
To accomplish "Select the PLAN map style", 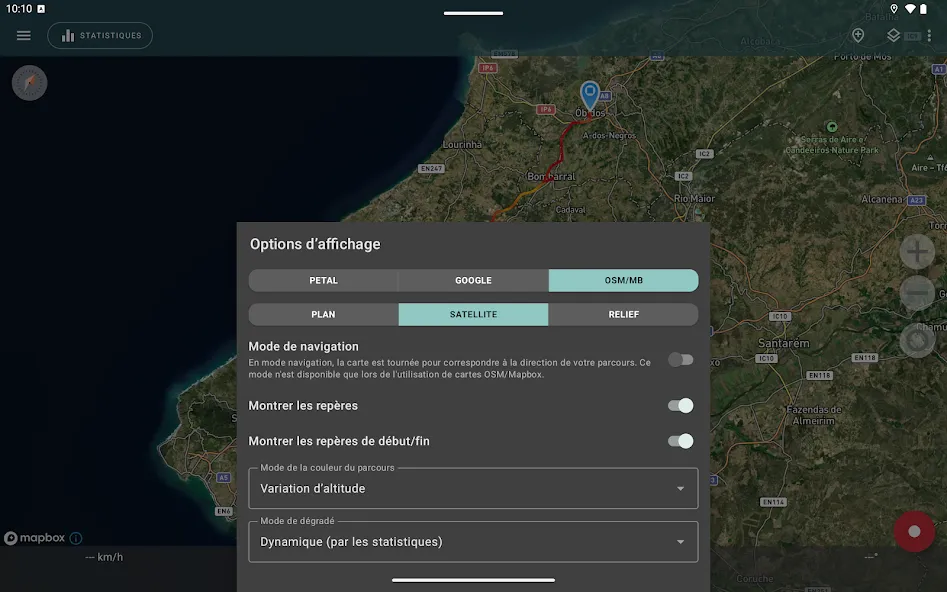I will point(323,315).
